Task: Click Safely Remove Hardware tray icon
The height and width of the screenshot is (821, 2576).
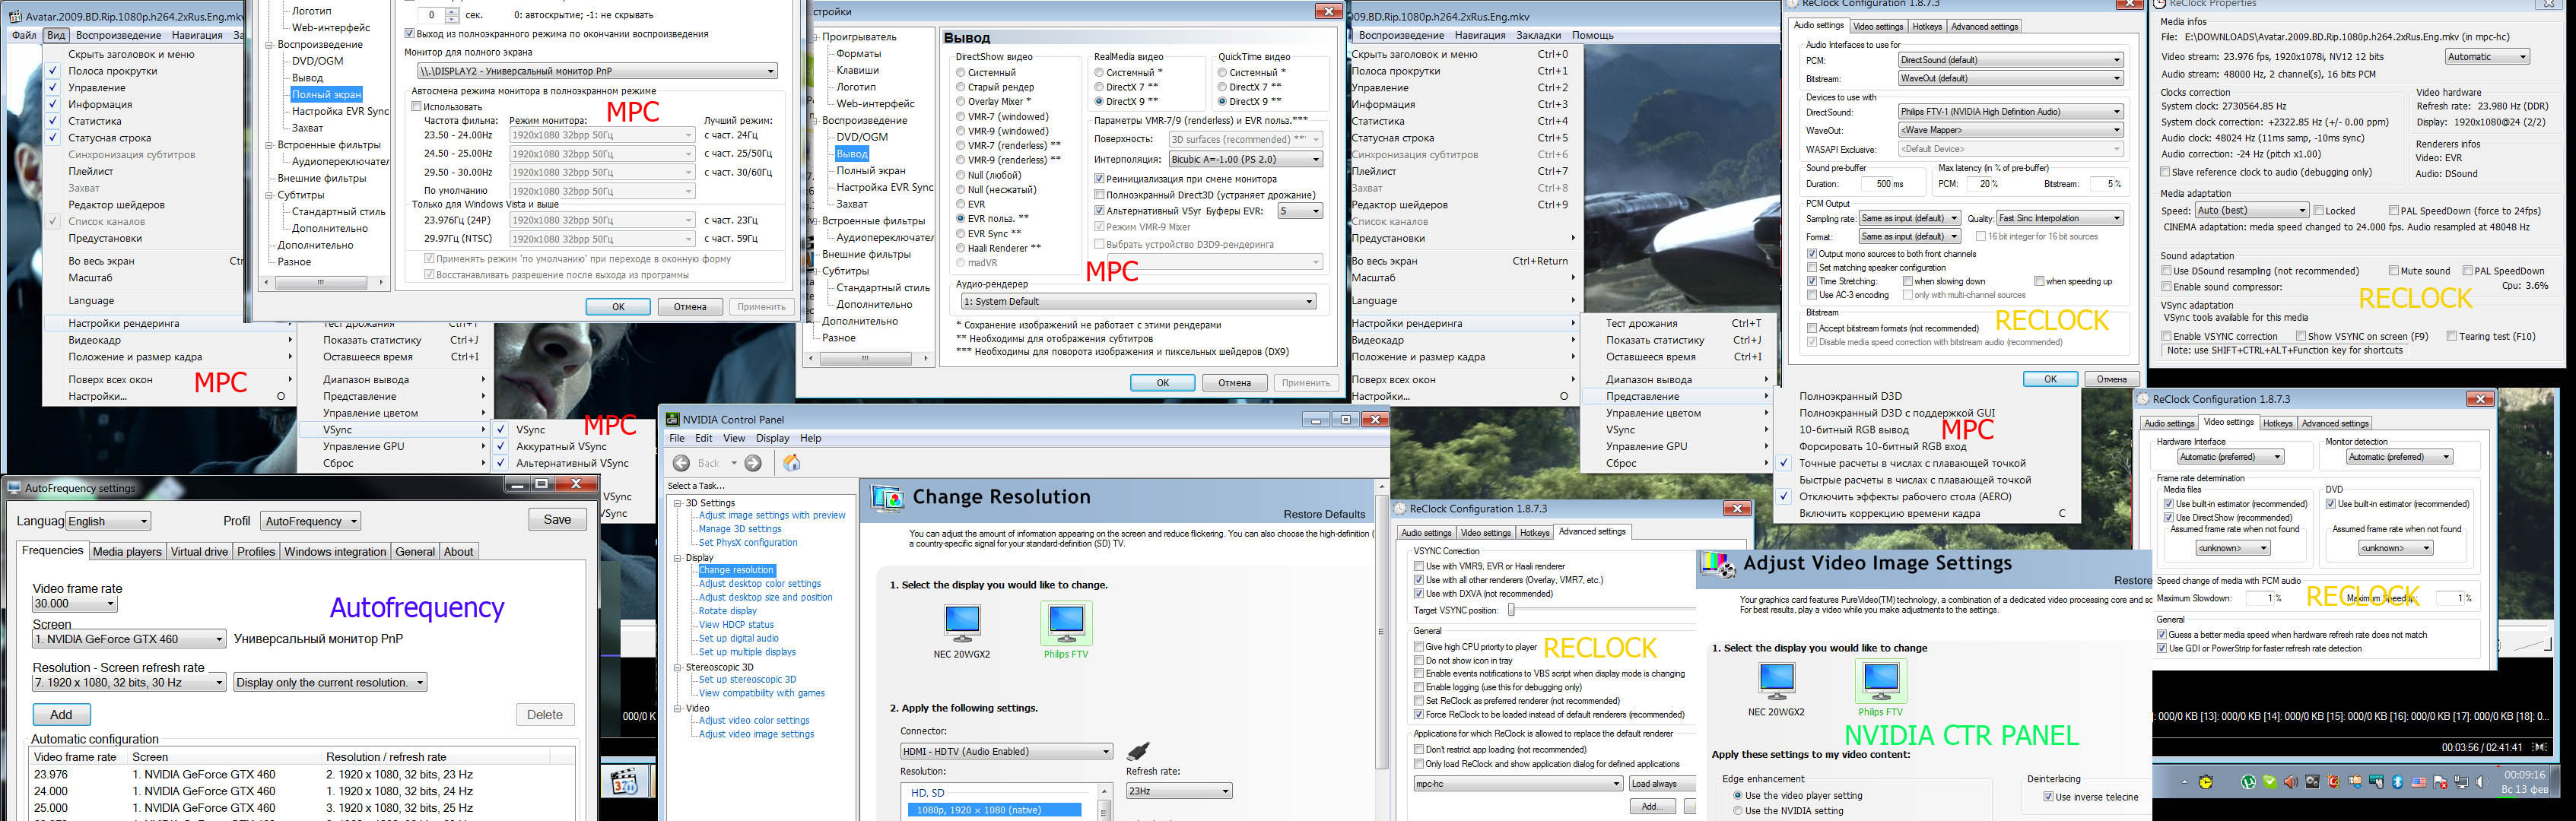Action: 2355,782
